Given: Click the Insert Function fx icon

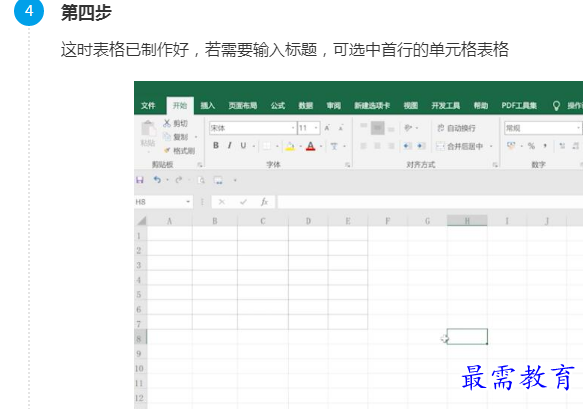Looking at the screenshot, I should [264, 202].
